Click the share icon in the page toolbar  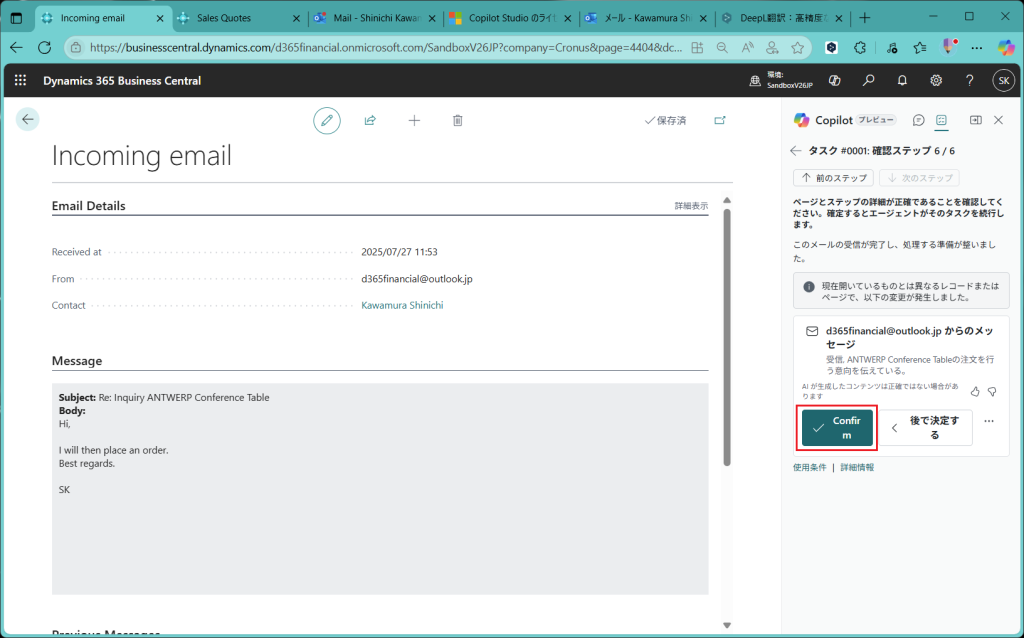370,120
